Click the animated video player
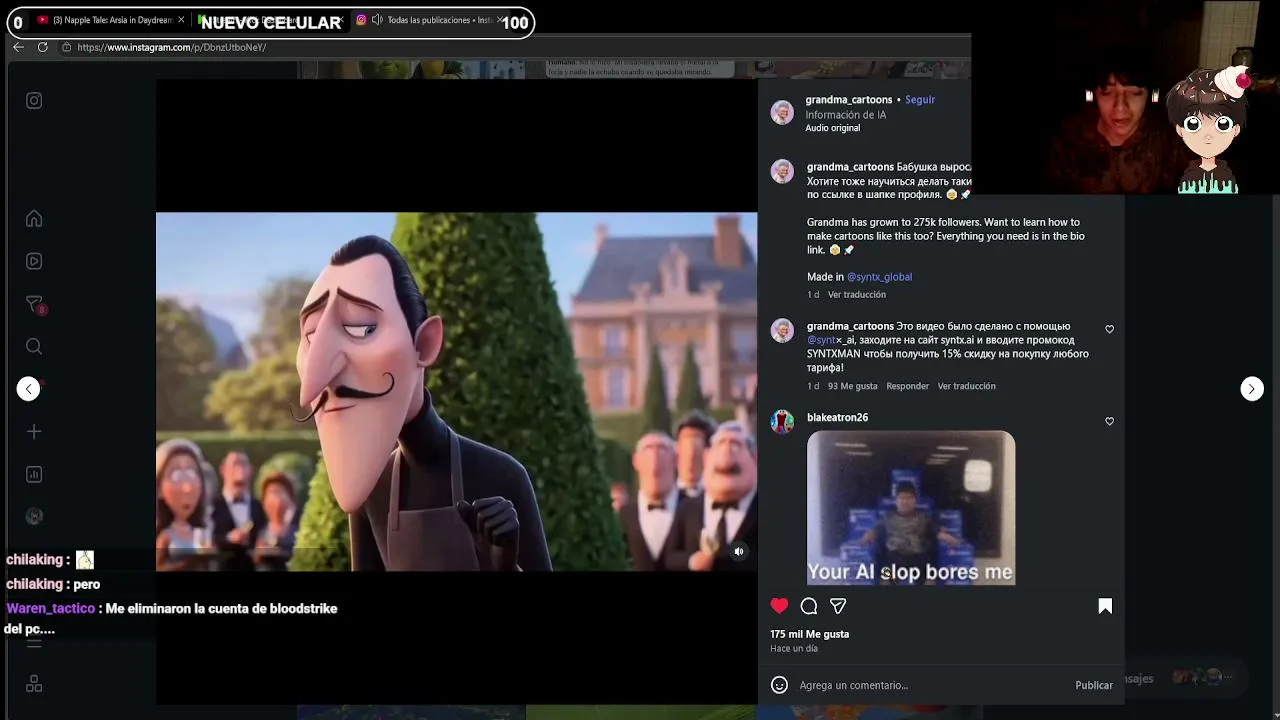1280x720 pixels. pyautogui.click(x=456, y=391)
